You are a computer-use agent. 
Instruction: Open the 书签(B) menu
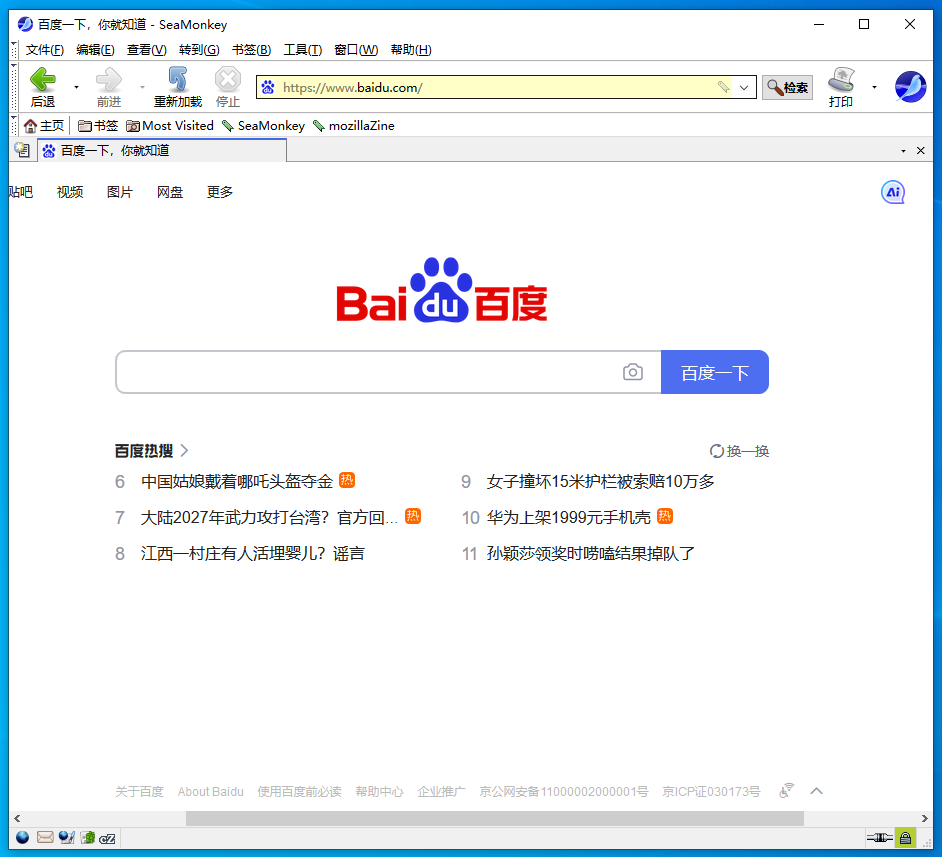pyautogui.click(x=251, y=50)
